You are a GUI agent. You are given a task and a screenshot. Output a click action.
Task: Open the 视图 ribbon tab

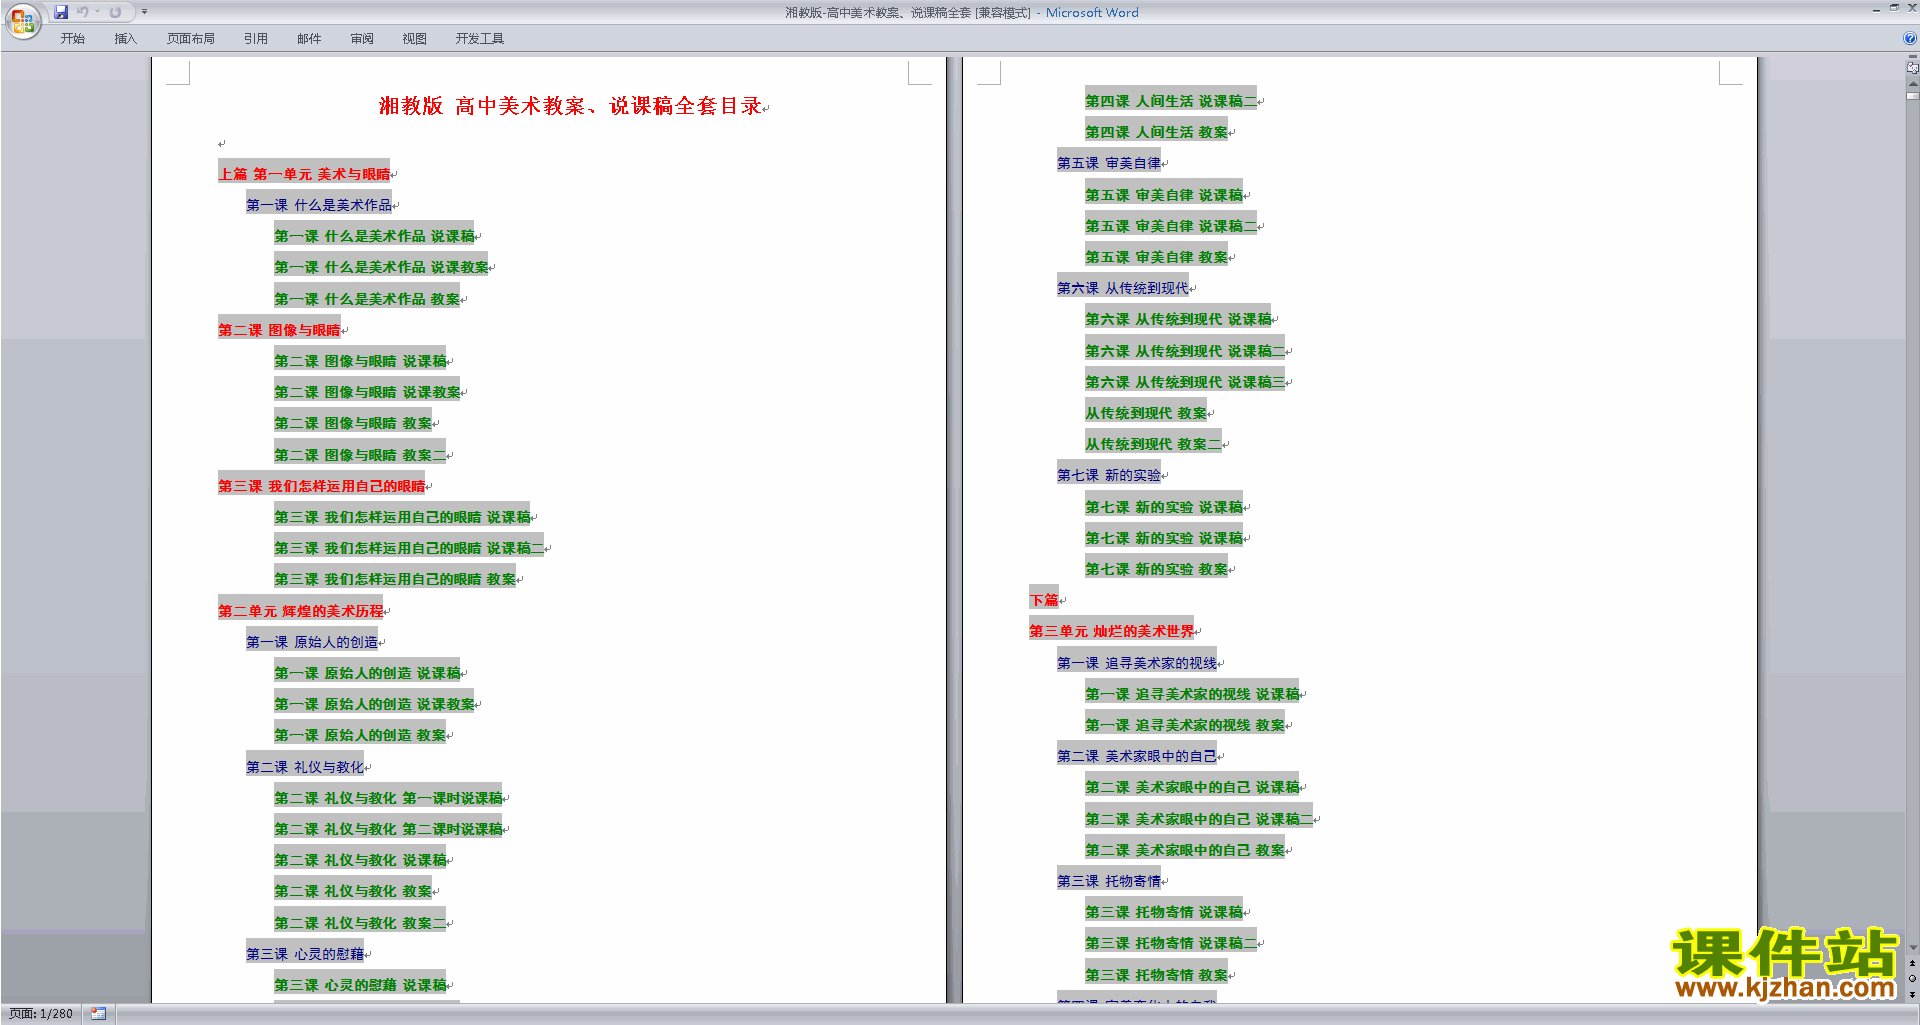tap(415, 39)
